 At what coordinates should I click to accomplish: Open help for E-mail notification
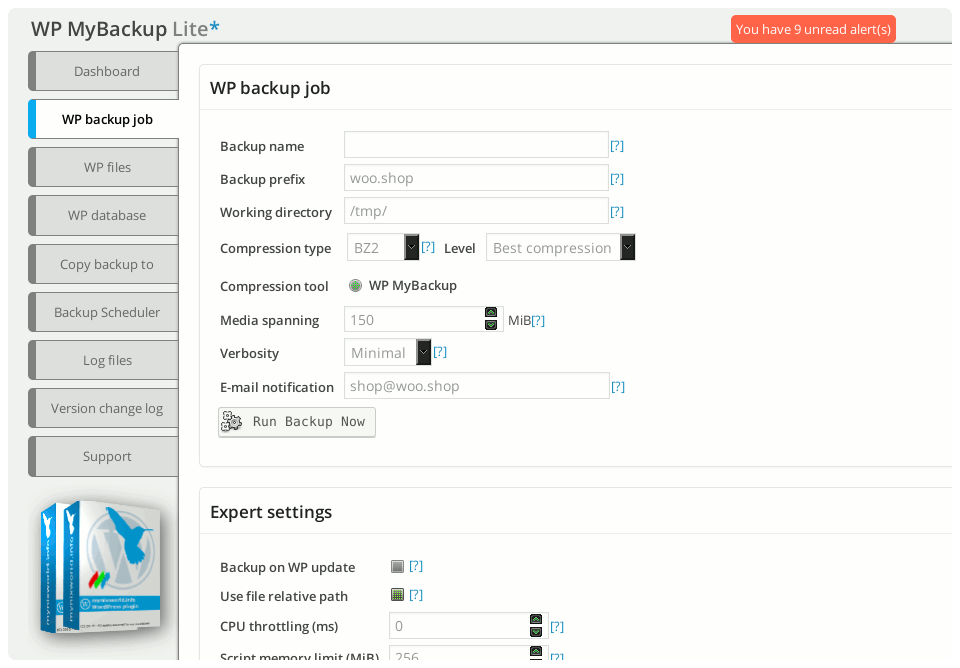pos(618,387)
